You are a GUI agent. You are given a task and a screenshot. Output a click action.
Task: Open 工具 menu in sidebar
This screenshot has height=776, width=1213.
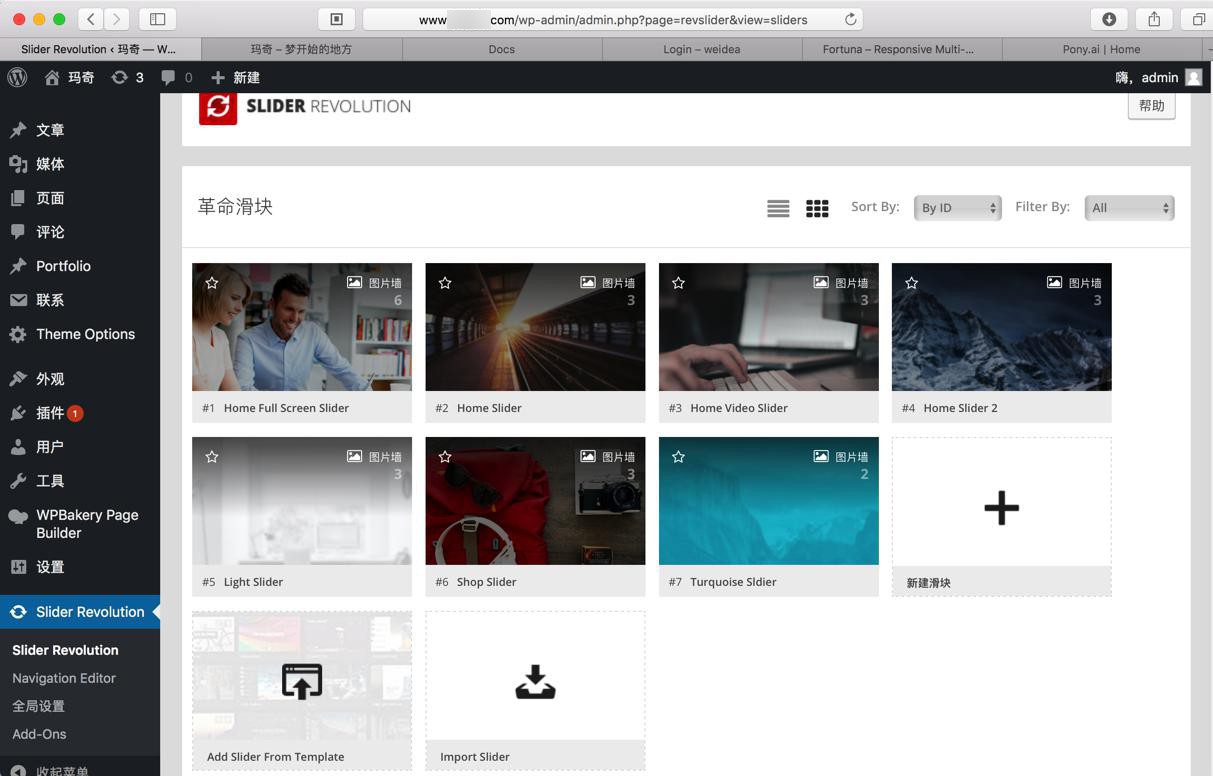tap(80, 481)
